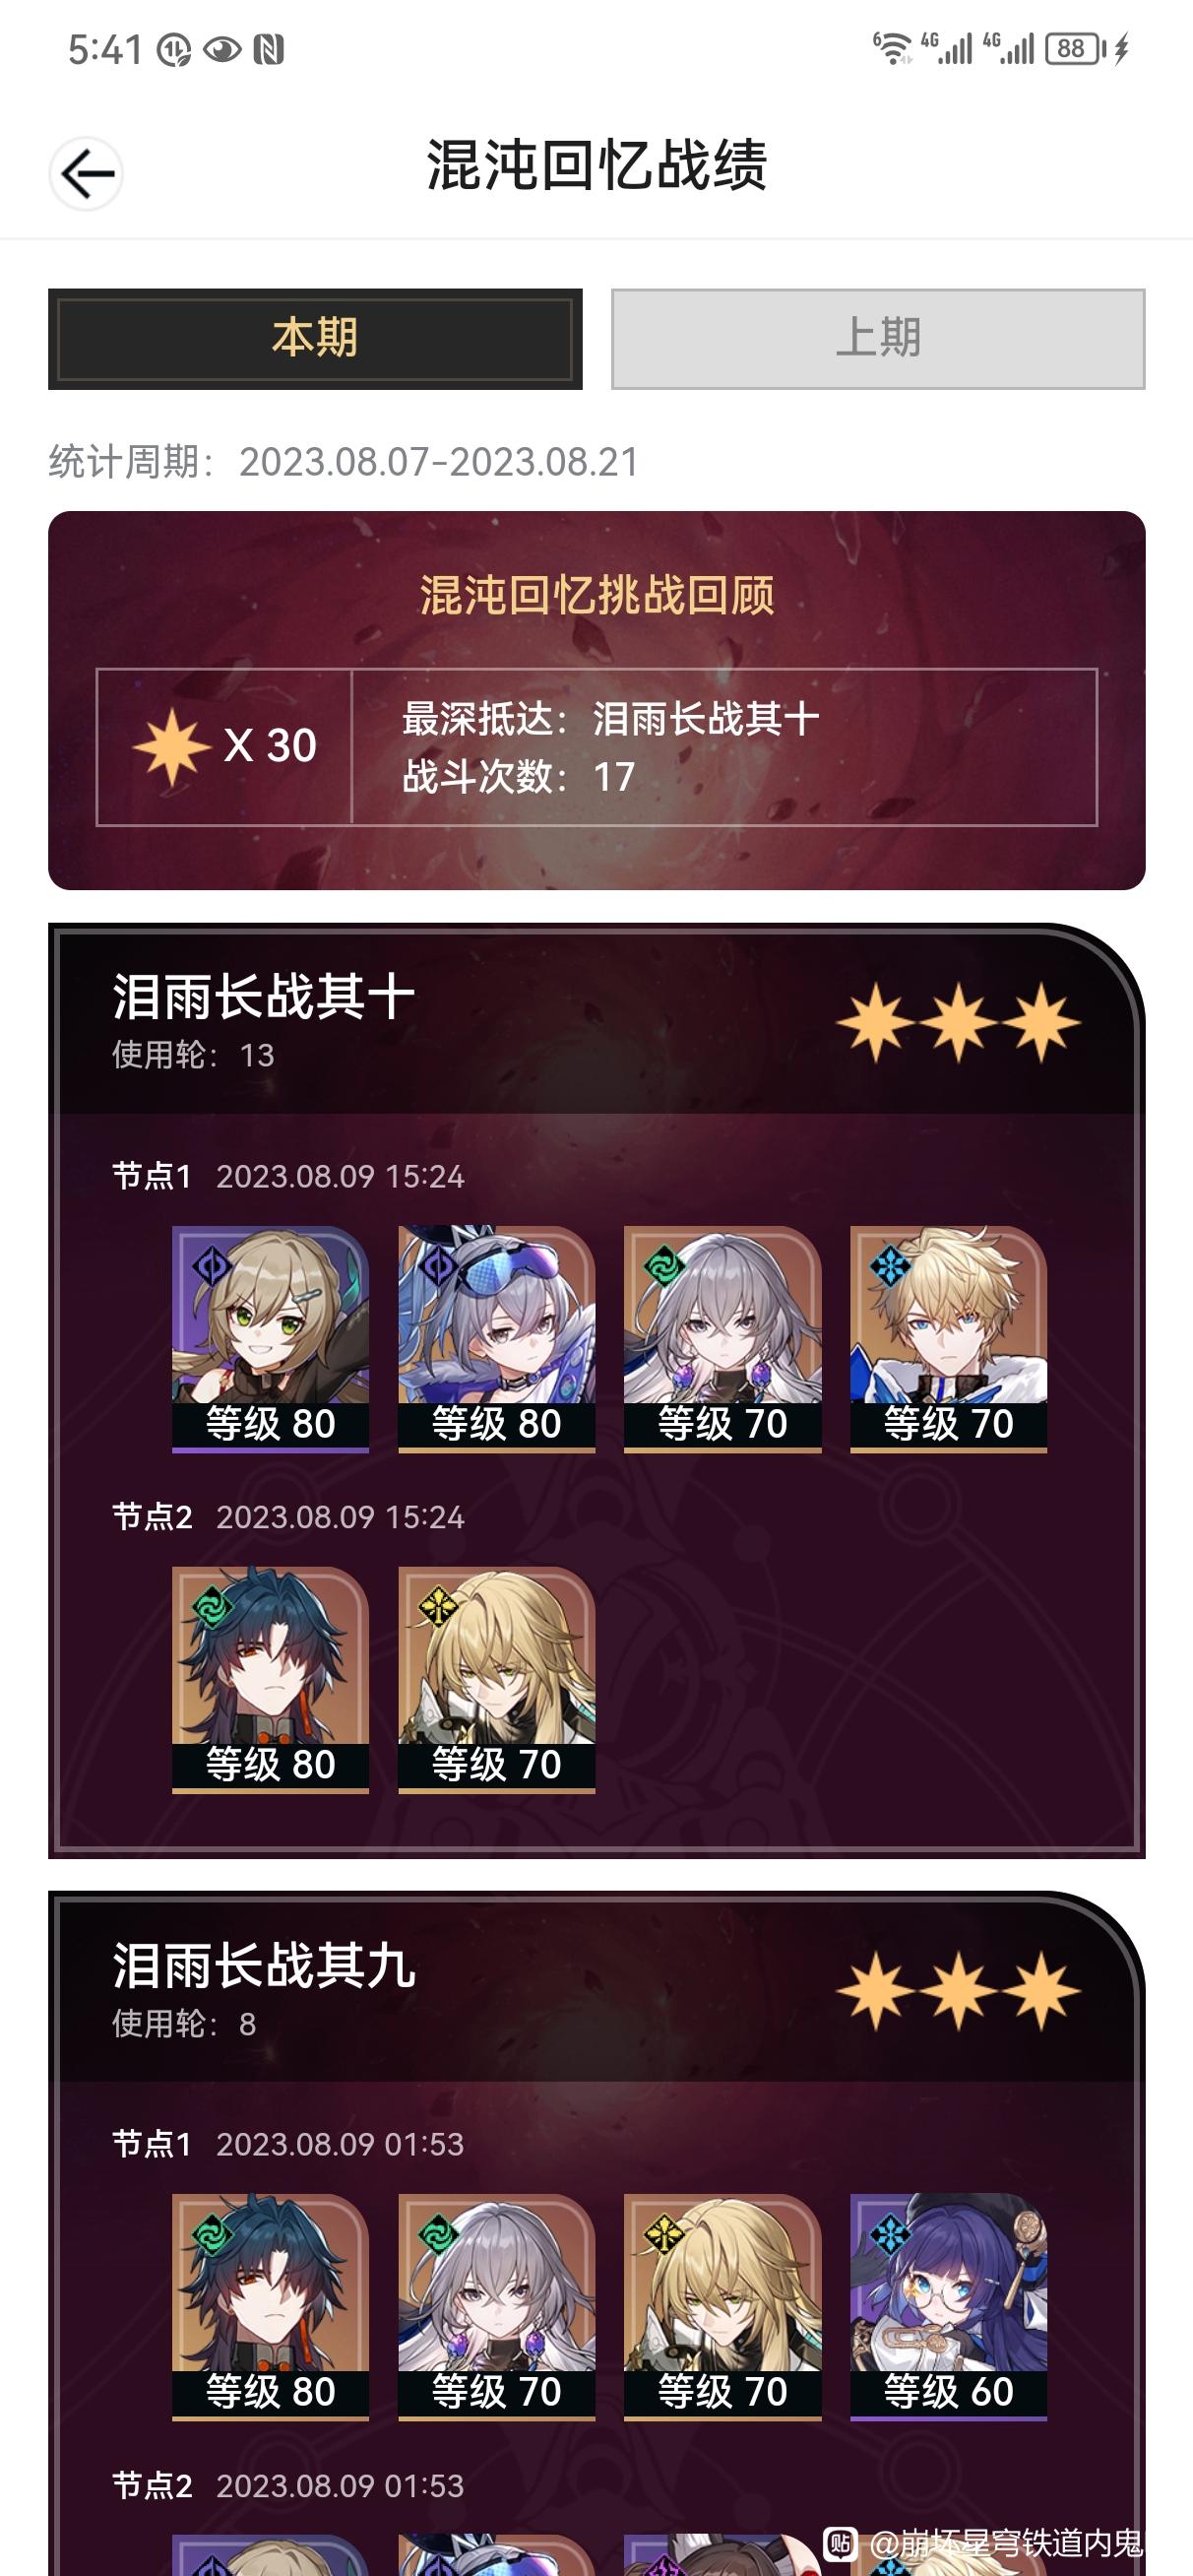1193x2576 pixels.
Task: Select Blade level 80 portrait in 其九 节点1
Action: (270, 2306)
